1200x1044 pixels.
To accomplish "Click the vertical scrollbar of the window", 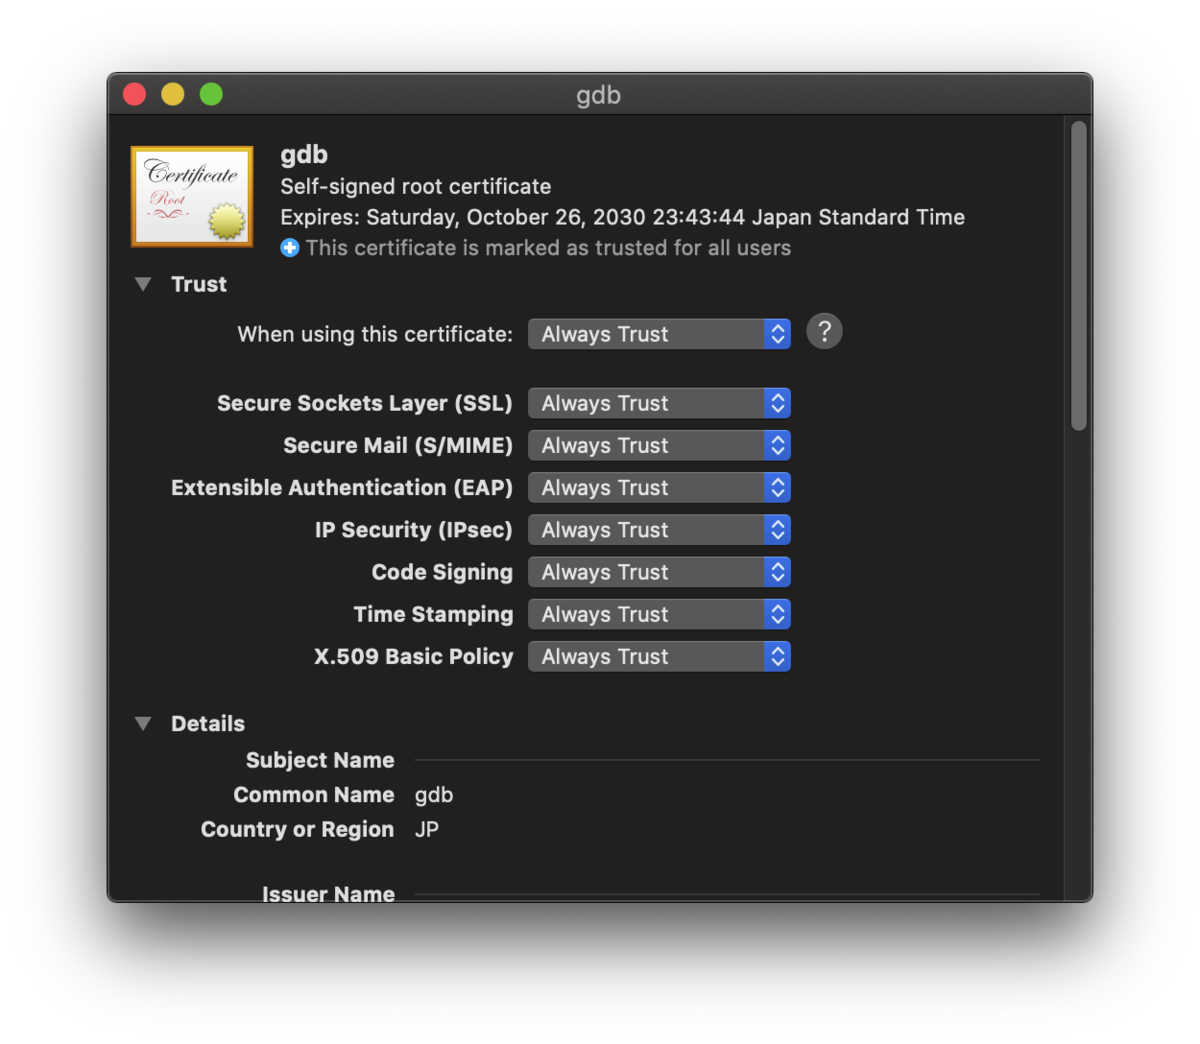I will 1078,276.
